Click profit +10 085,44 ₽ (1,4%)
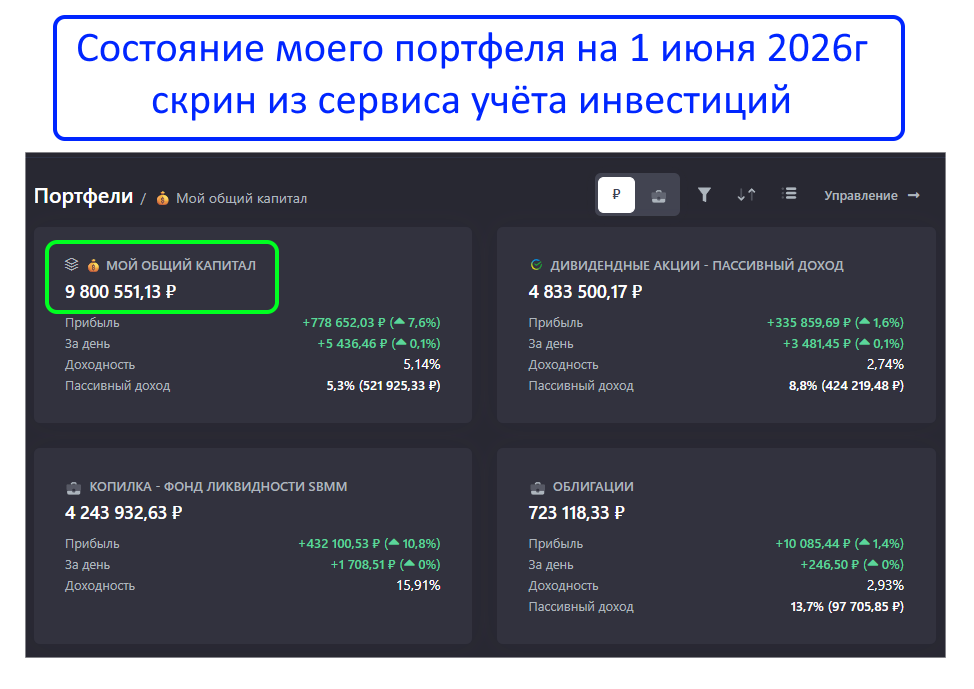 point(839,544)
